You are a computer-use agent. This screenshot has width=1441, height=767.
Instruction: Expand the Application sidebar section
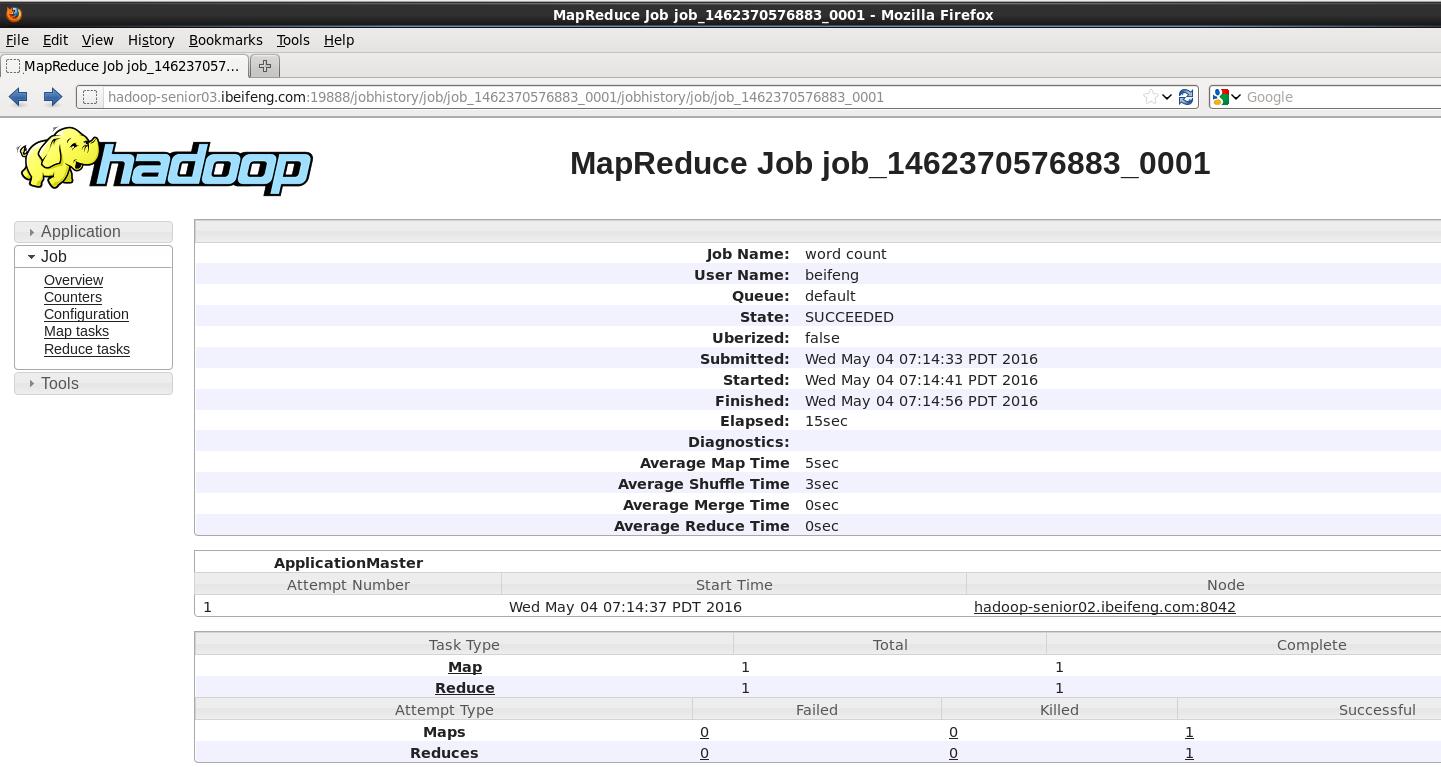click(93, 231)
